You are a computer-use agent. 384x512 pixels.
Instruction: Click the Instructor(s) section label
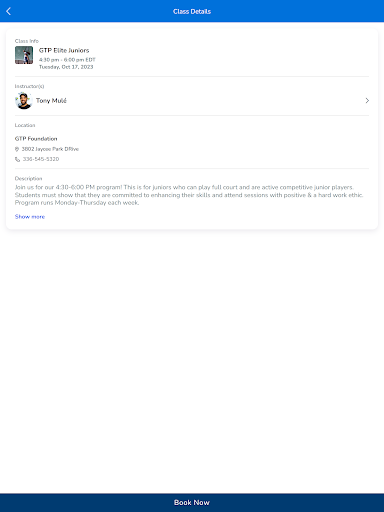(x=29, y=86)
